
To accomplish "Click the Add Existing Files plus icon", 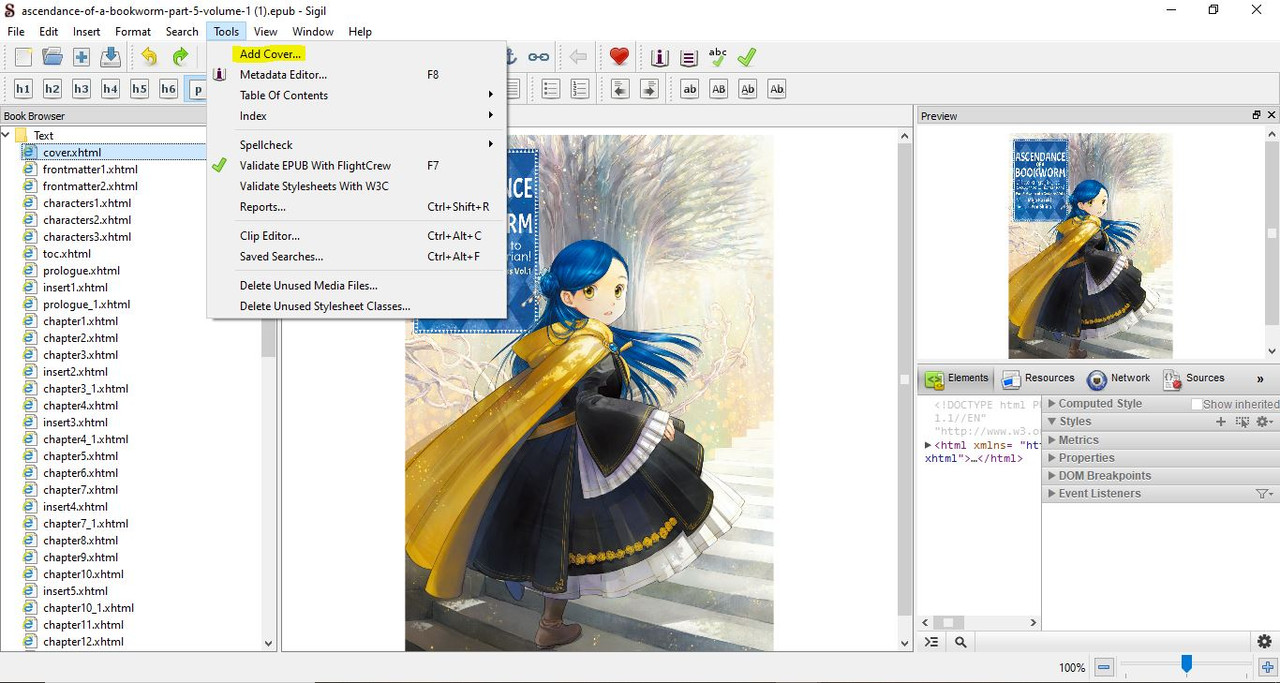I will click(81, 57).
